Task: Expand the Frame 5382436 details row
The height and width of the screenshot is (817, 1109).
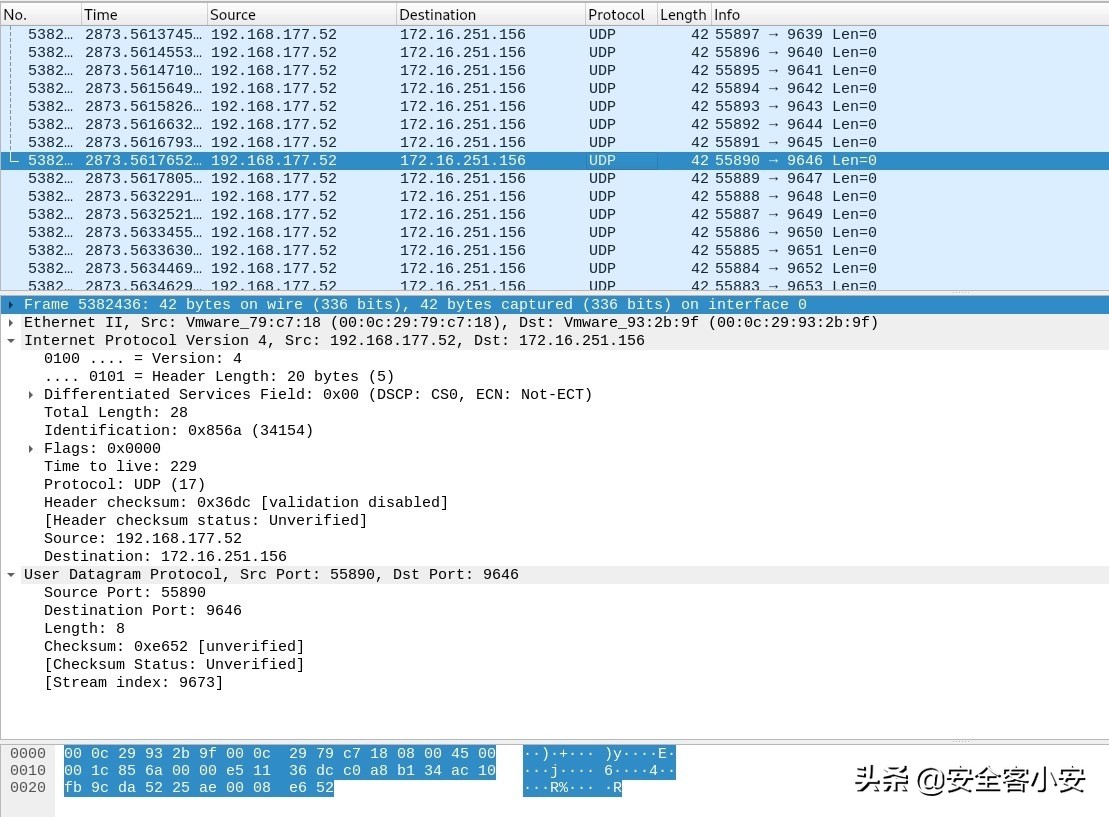Action: coord(11,305)
